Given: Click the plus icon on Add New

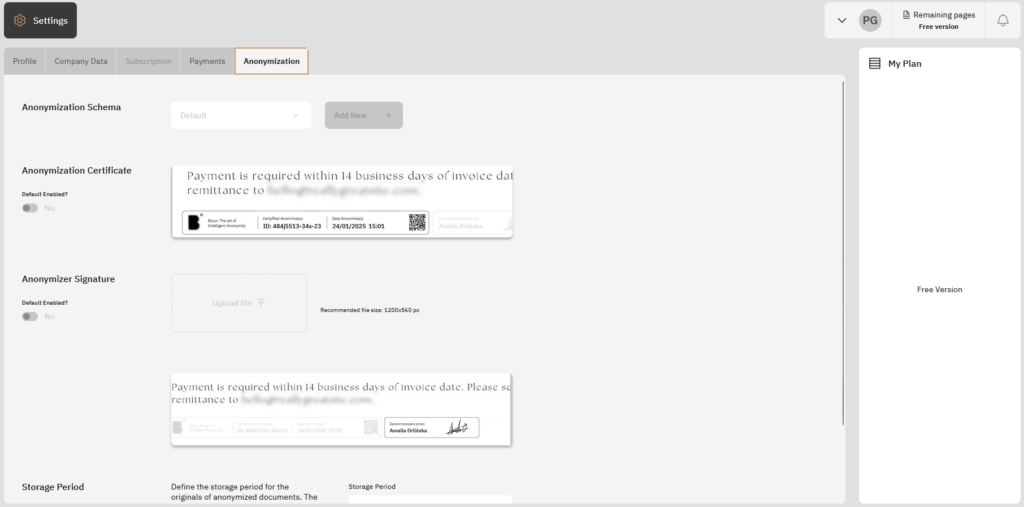Looking at the screenshot, I should (x=389, y=115).
